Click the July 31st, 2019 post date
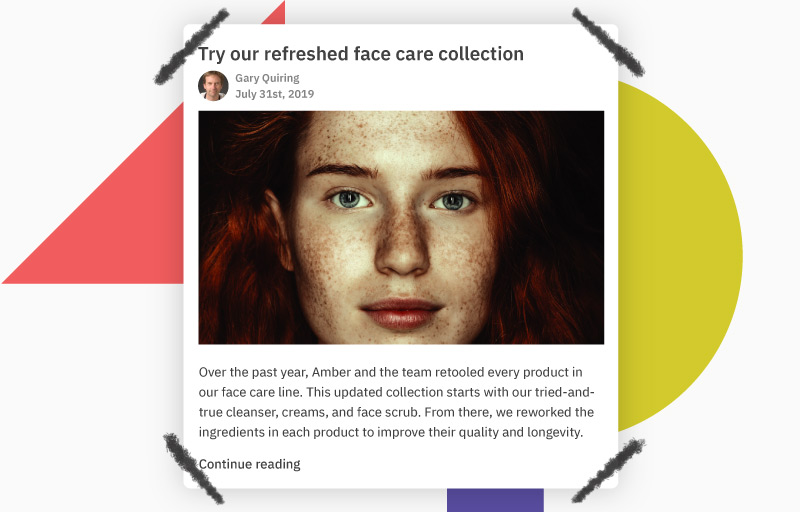800x512 pixels. point(274,94)
